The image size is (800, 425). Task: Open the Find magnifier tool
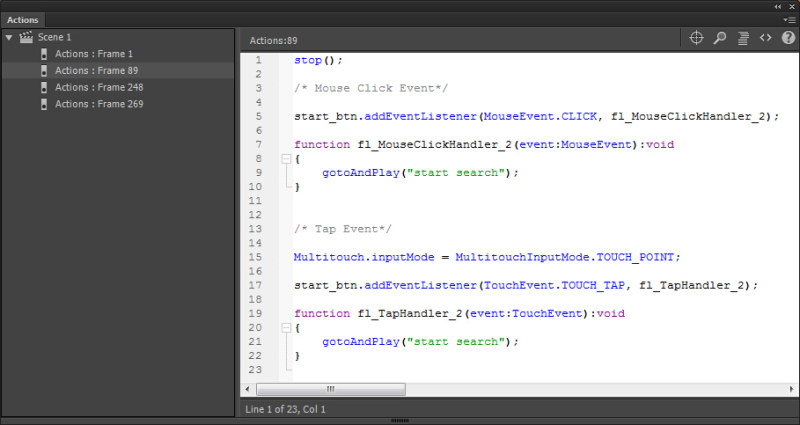pos(719,38)
